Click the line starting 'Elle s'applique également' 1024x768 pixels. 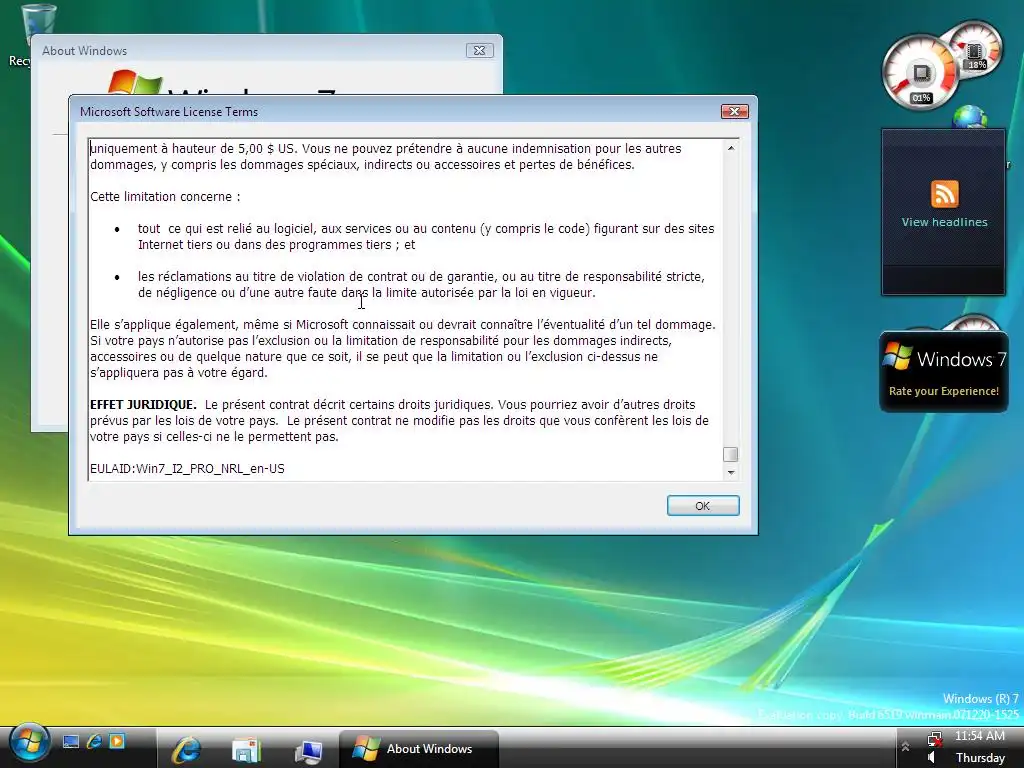[x=403, y=325]
